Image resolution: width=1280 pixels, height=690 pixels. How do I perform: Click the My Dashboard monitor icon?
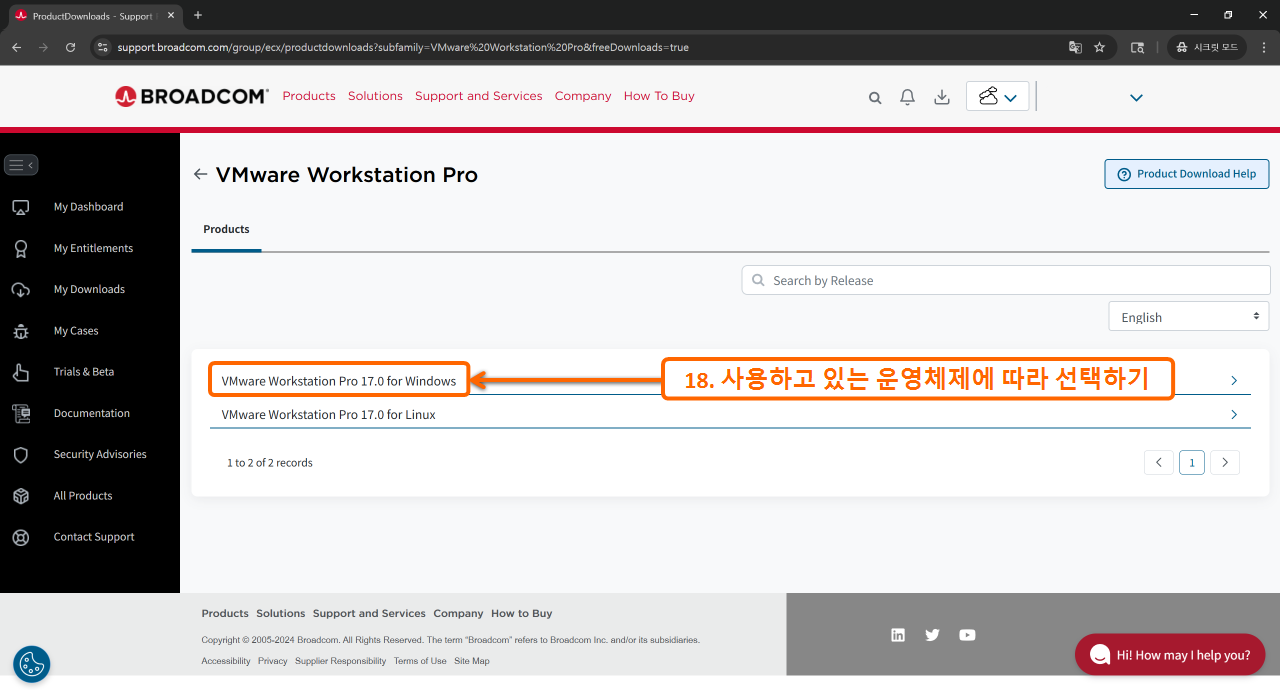(20, 207)
